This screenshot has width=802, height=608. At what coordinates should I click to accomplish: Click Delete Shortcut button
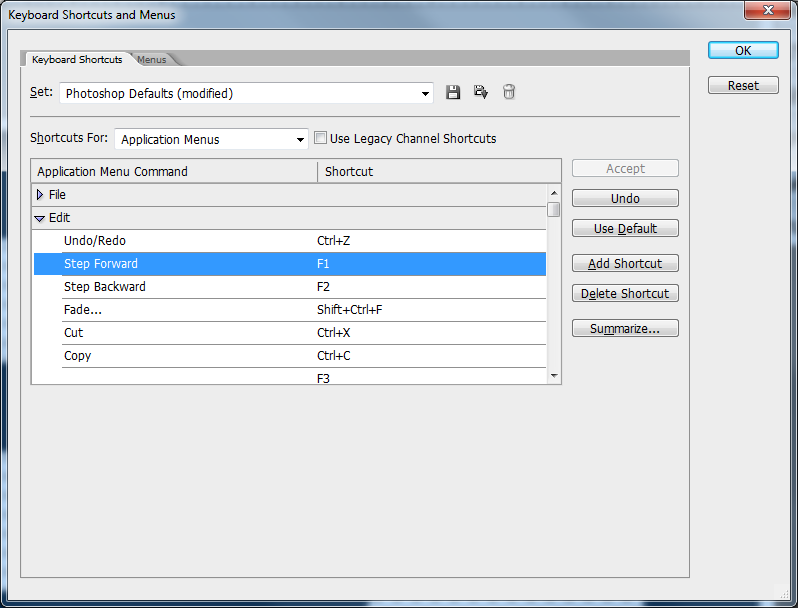(625, 294)
